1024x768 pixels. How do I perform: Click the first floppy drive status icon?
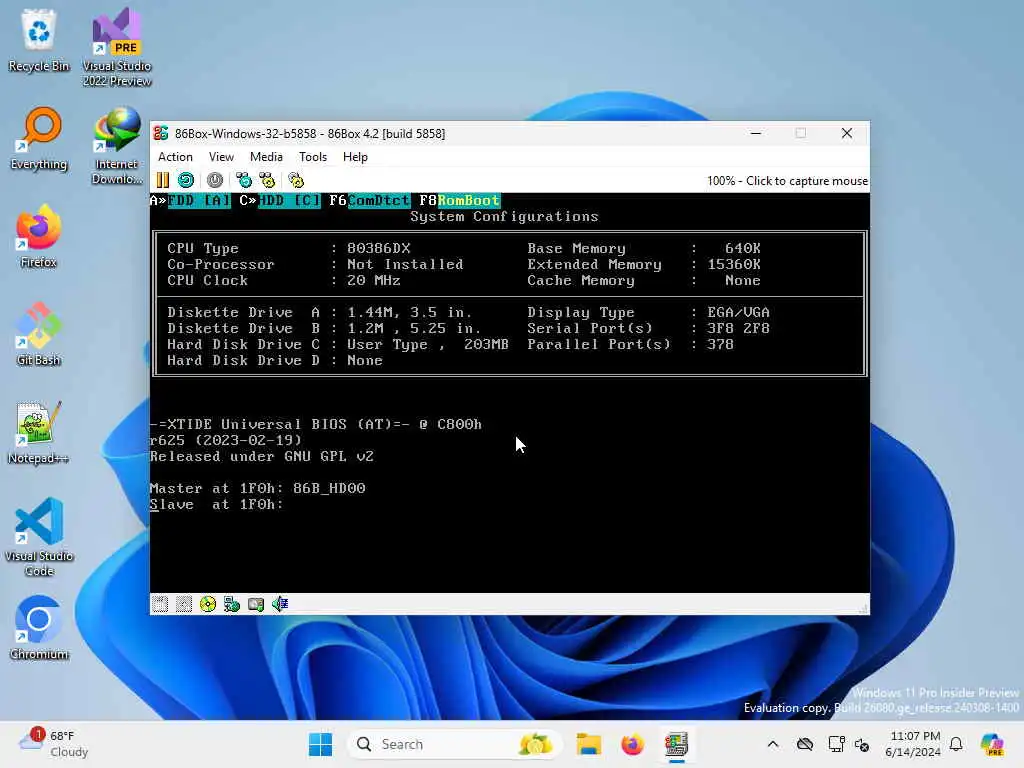tap(160, 604)
